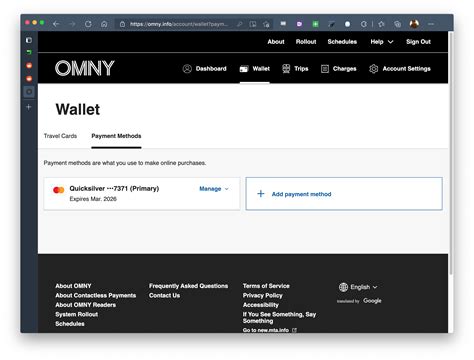Open the browser profile avatar
Image resolution: width=474 pixels, height=360 pixels.
(x=414, y=24)
